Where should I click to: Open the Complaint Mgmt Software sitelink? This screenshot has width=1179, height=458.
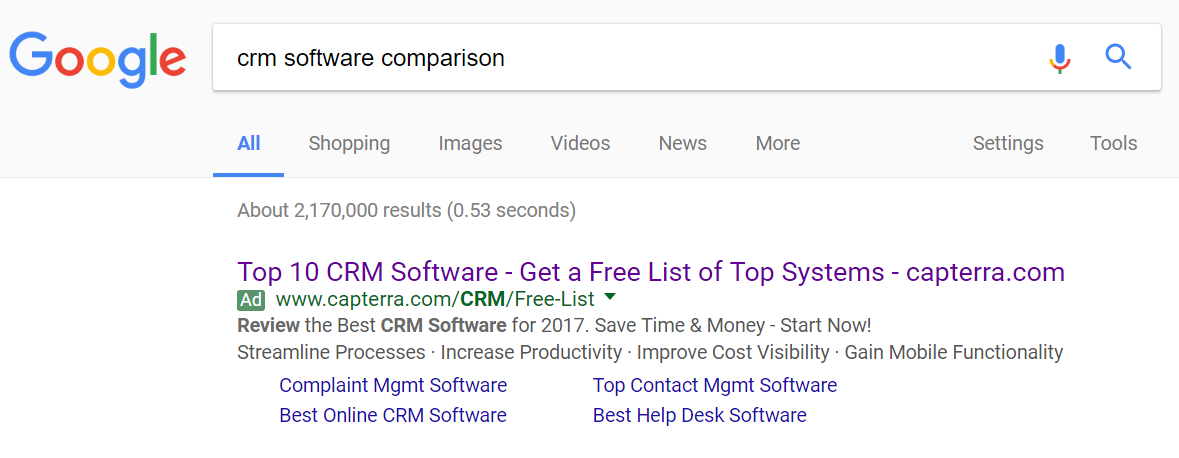coord(393,386)
